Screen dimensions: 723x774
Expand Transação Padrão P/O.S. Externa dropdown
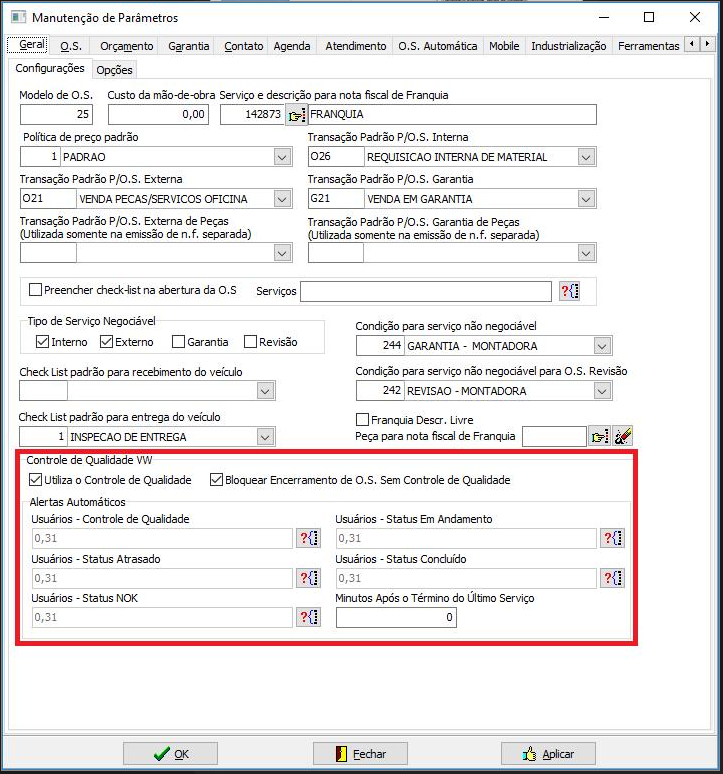pos(282,199)
